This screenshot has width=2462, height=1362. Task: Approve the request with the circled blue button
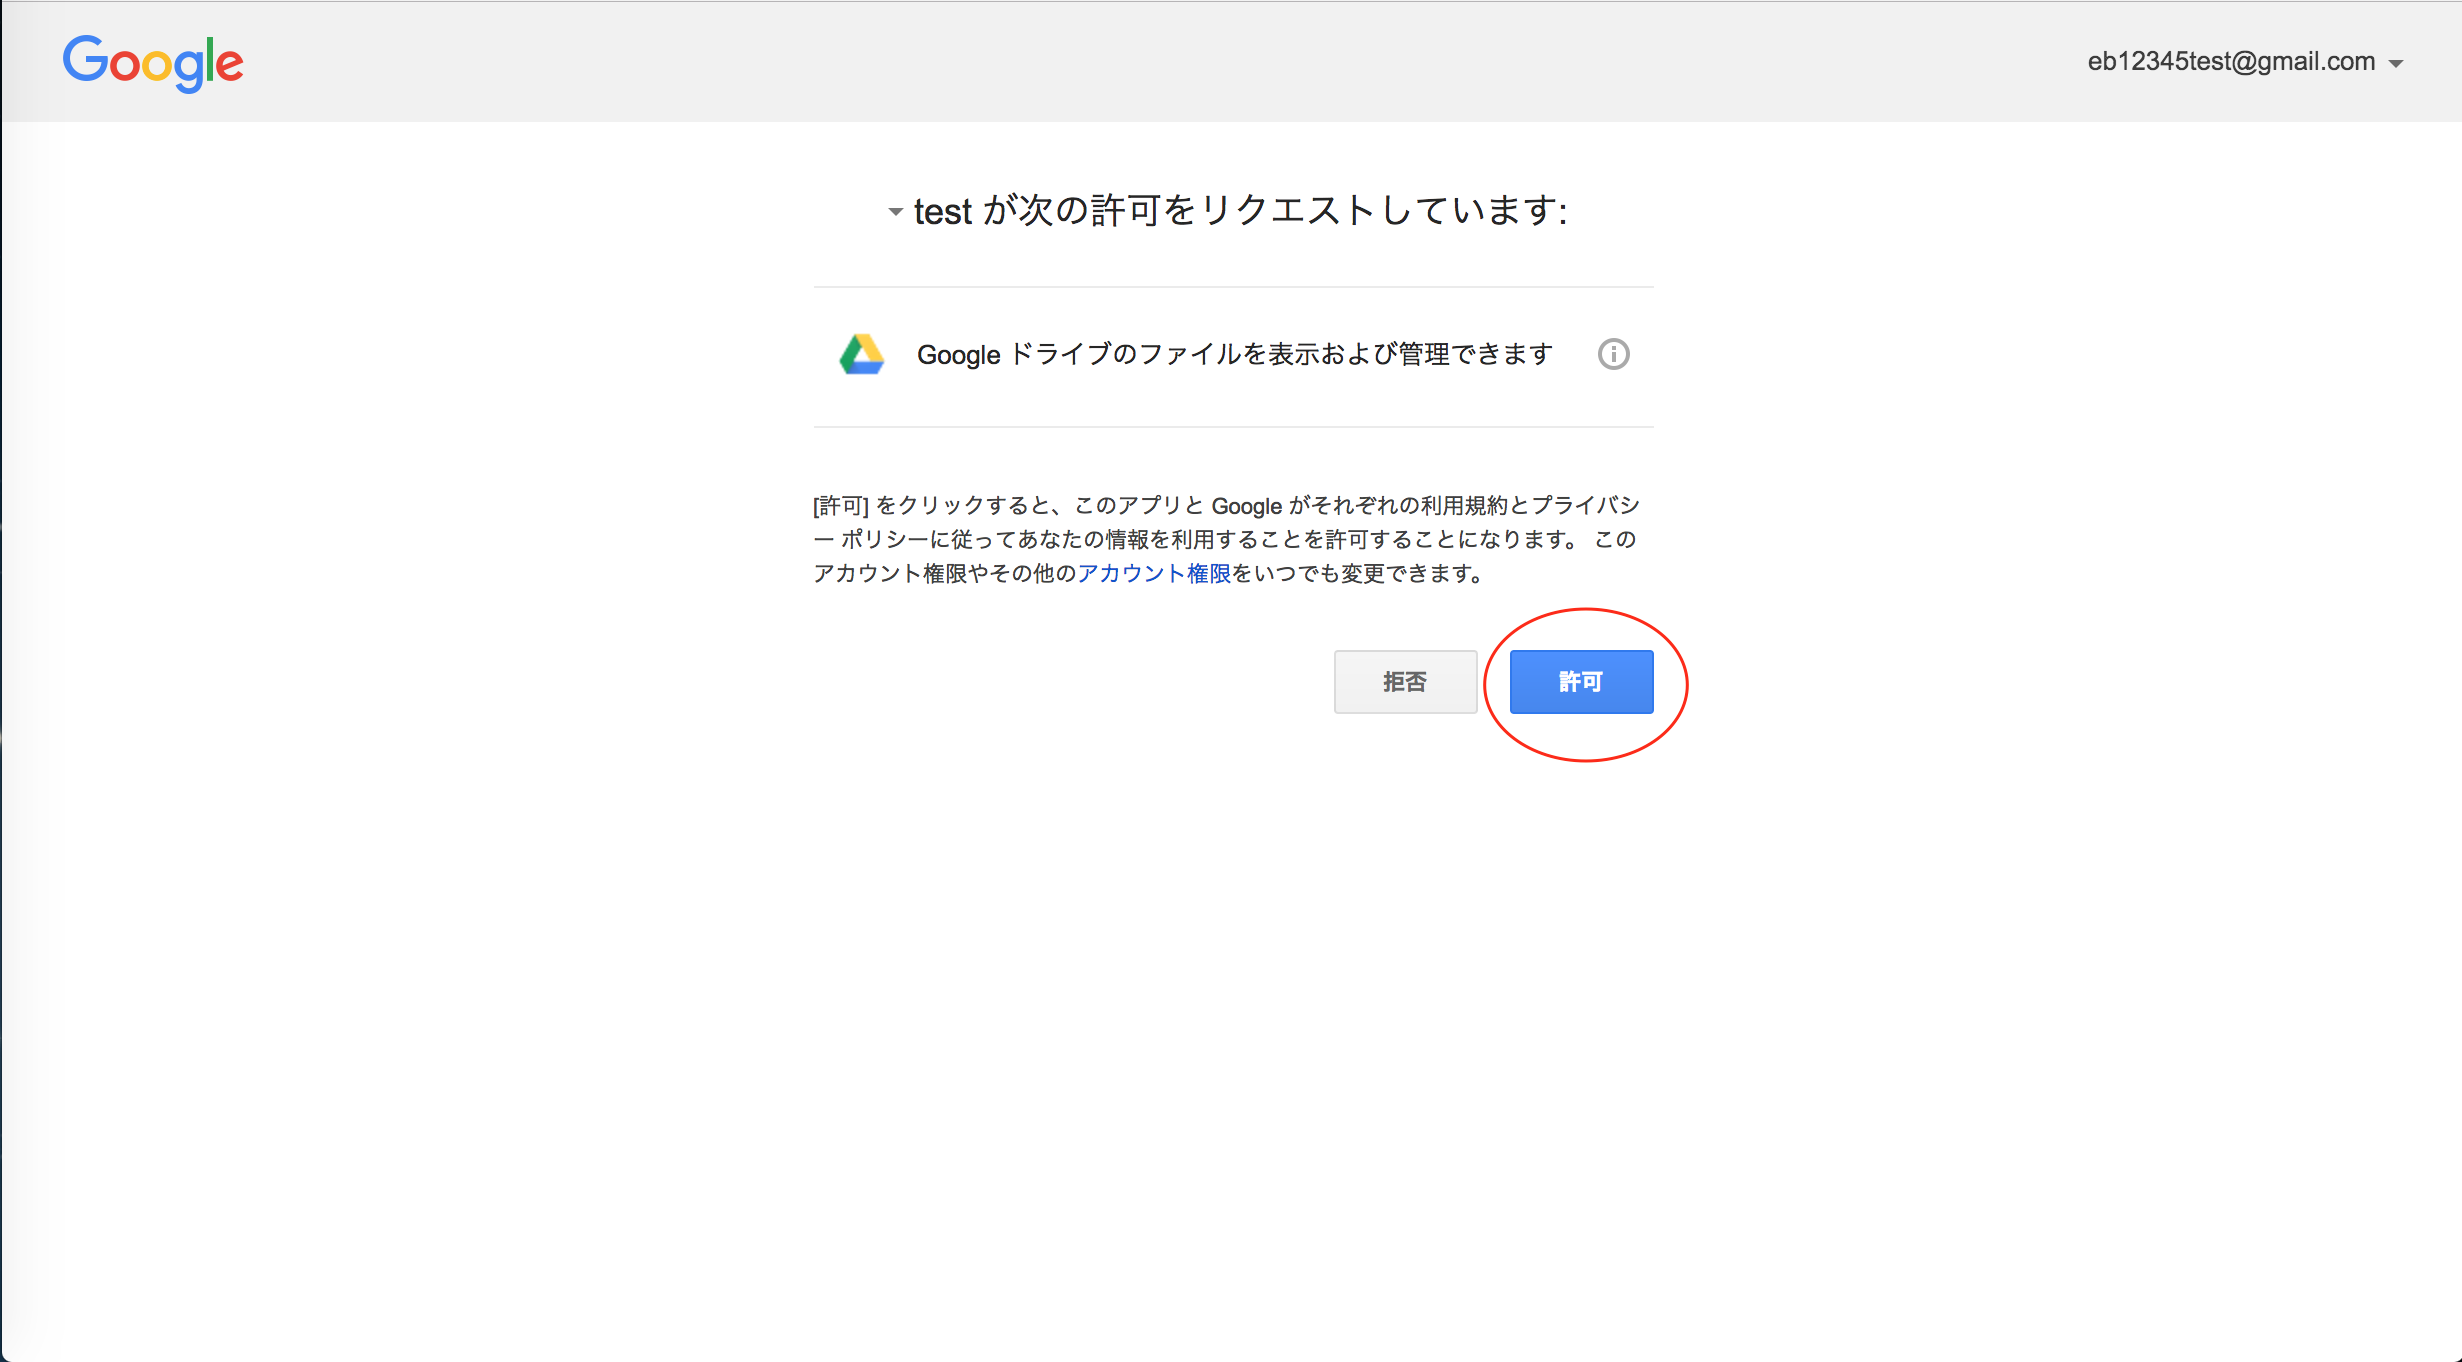pos(1580,682)
